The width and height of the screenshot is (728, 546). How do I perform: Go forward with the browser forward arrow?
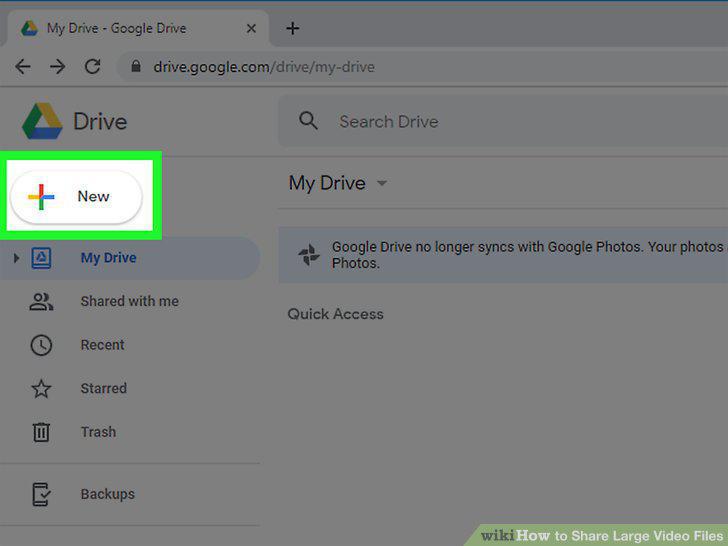click(x=58, y=67)
